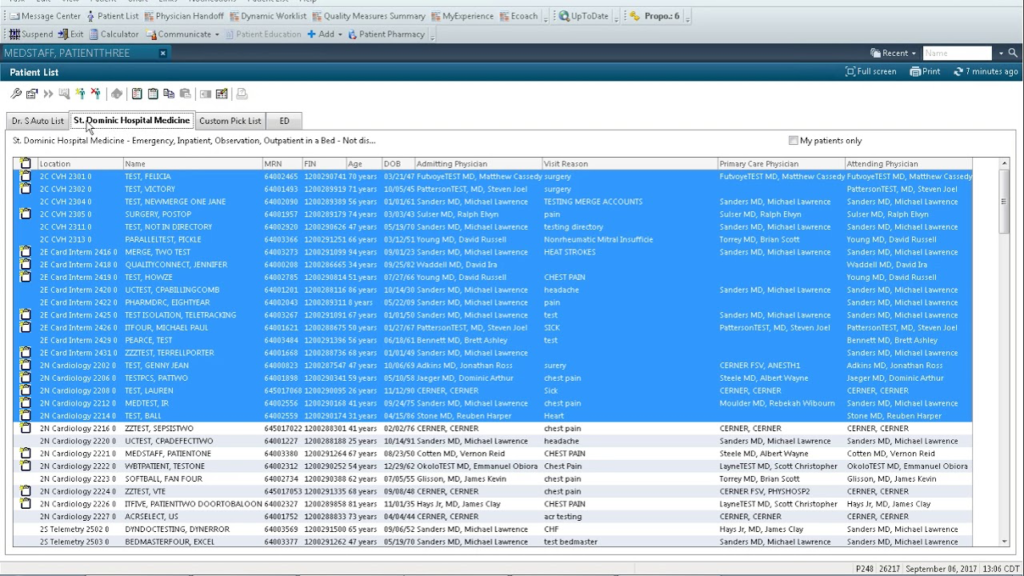Click the Print button in header
Image resolution: width=1024 pixels, height=576 pixels.
pyautogui.click(x=925, y=72)
